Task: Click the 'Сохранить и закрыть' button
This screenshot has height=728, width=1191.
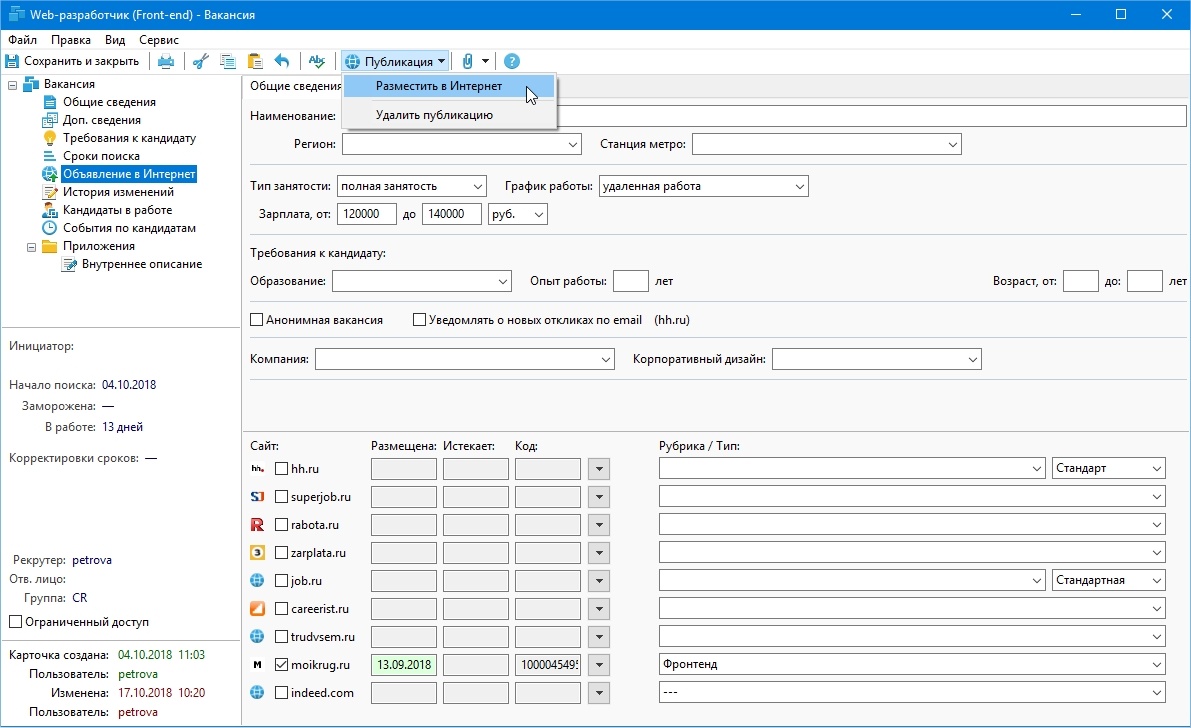Action: (x=73, y=61)
